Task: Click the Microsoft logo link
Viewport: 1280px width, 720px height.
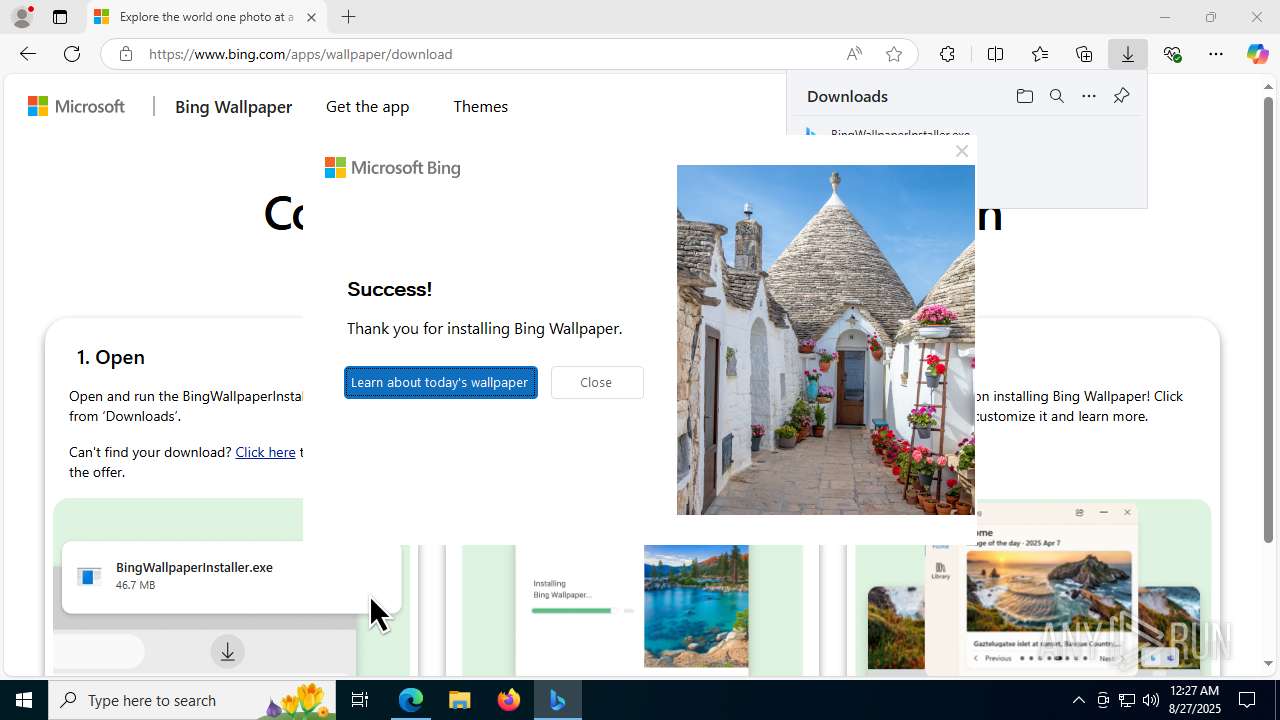Action: coord(76,106)
